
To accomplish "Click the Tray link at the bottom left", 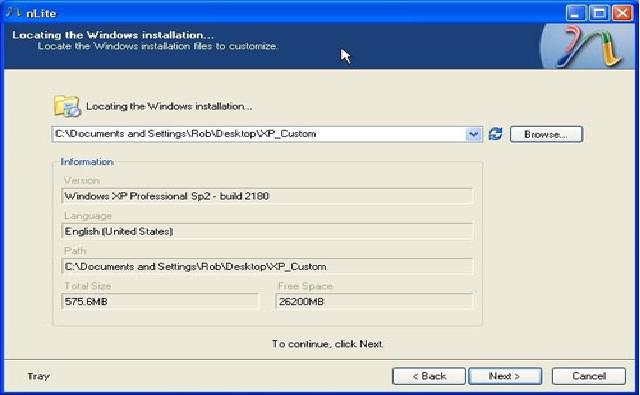I will [38, 376].
